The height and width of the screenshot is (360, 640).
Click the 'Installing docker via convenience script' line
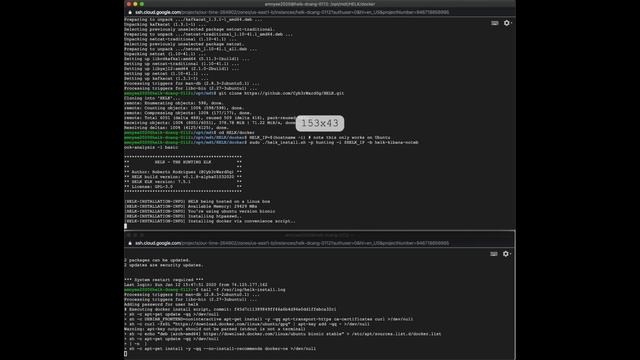click(x=210, y=221)
